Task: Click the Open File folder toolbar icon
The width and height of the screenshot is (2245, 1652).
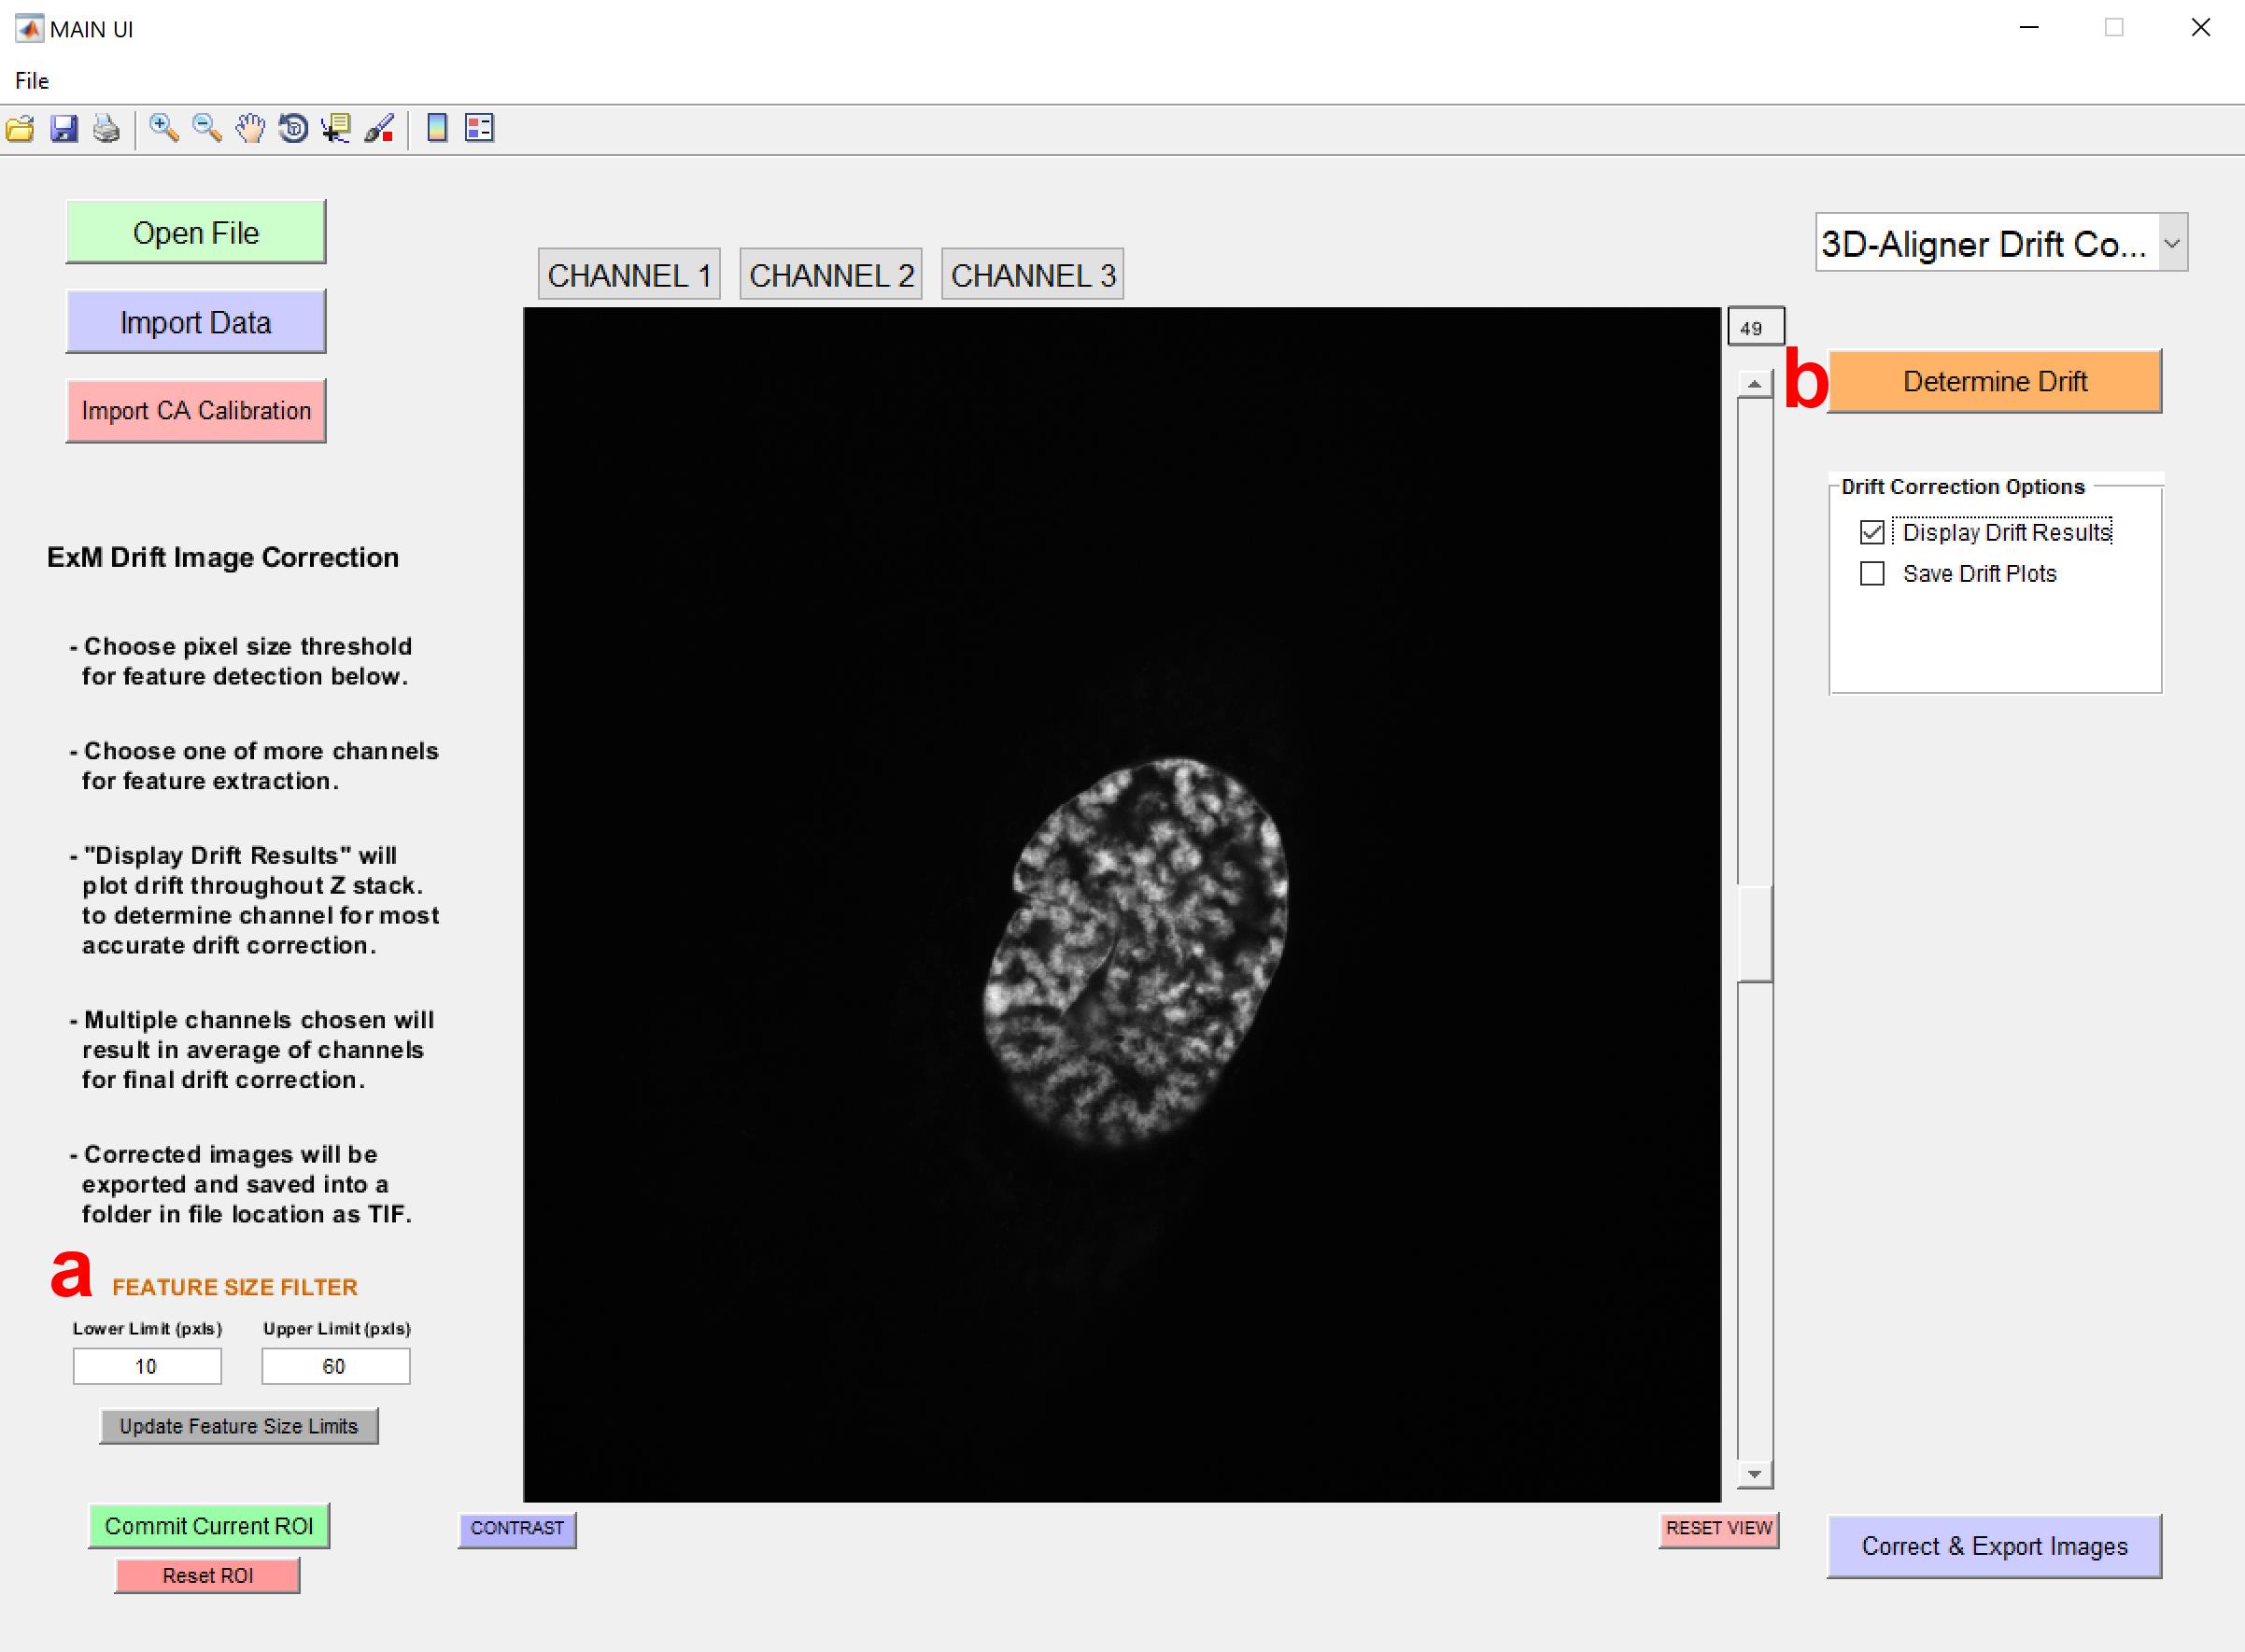Action: click(x=20, y=129)
